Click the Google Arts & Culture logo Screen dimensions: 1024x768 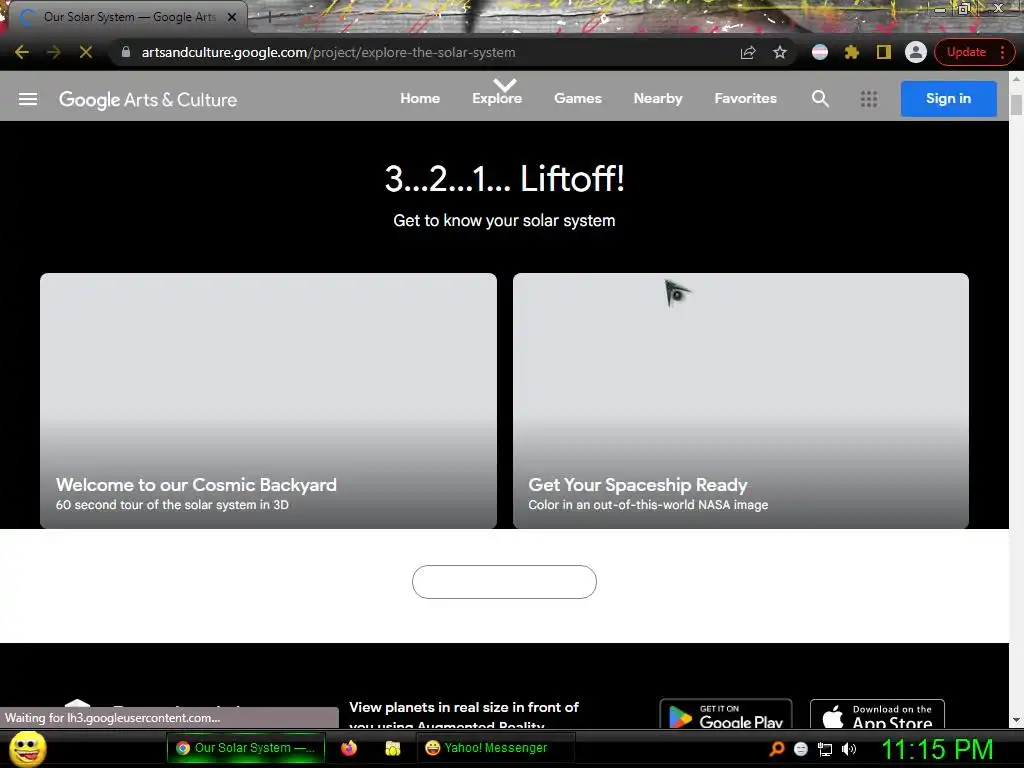tap(148, 99)
